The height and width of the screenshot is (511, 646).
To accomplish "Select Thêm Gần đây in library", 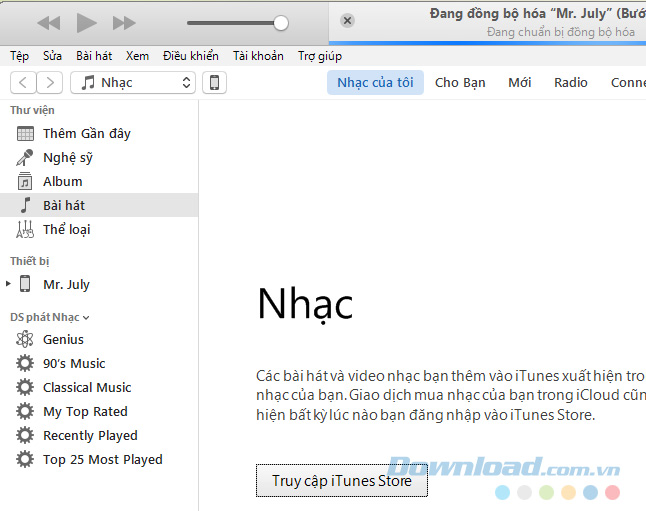I will pyautogui.click(x=99, y=134).
